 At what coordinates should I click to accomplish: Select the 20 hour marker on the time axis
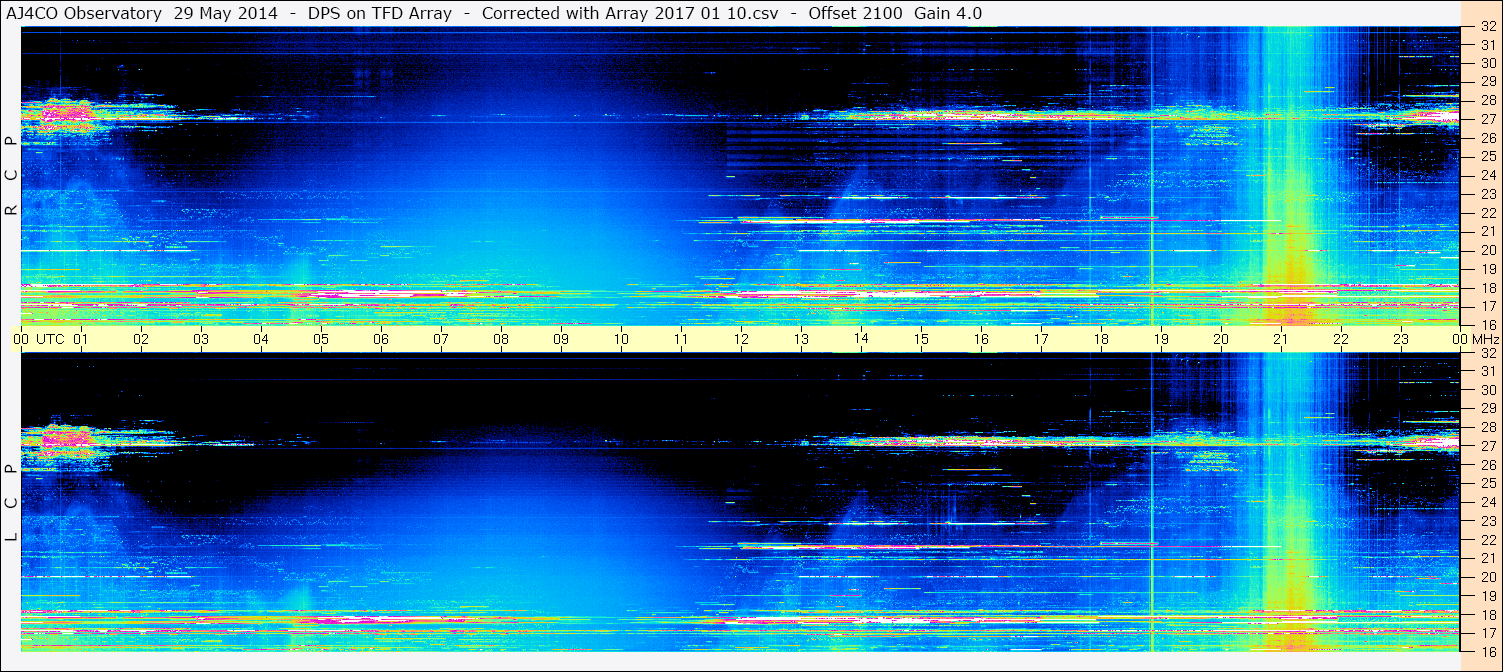click(x=1221, y=339)
